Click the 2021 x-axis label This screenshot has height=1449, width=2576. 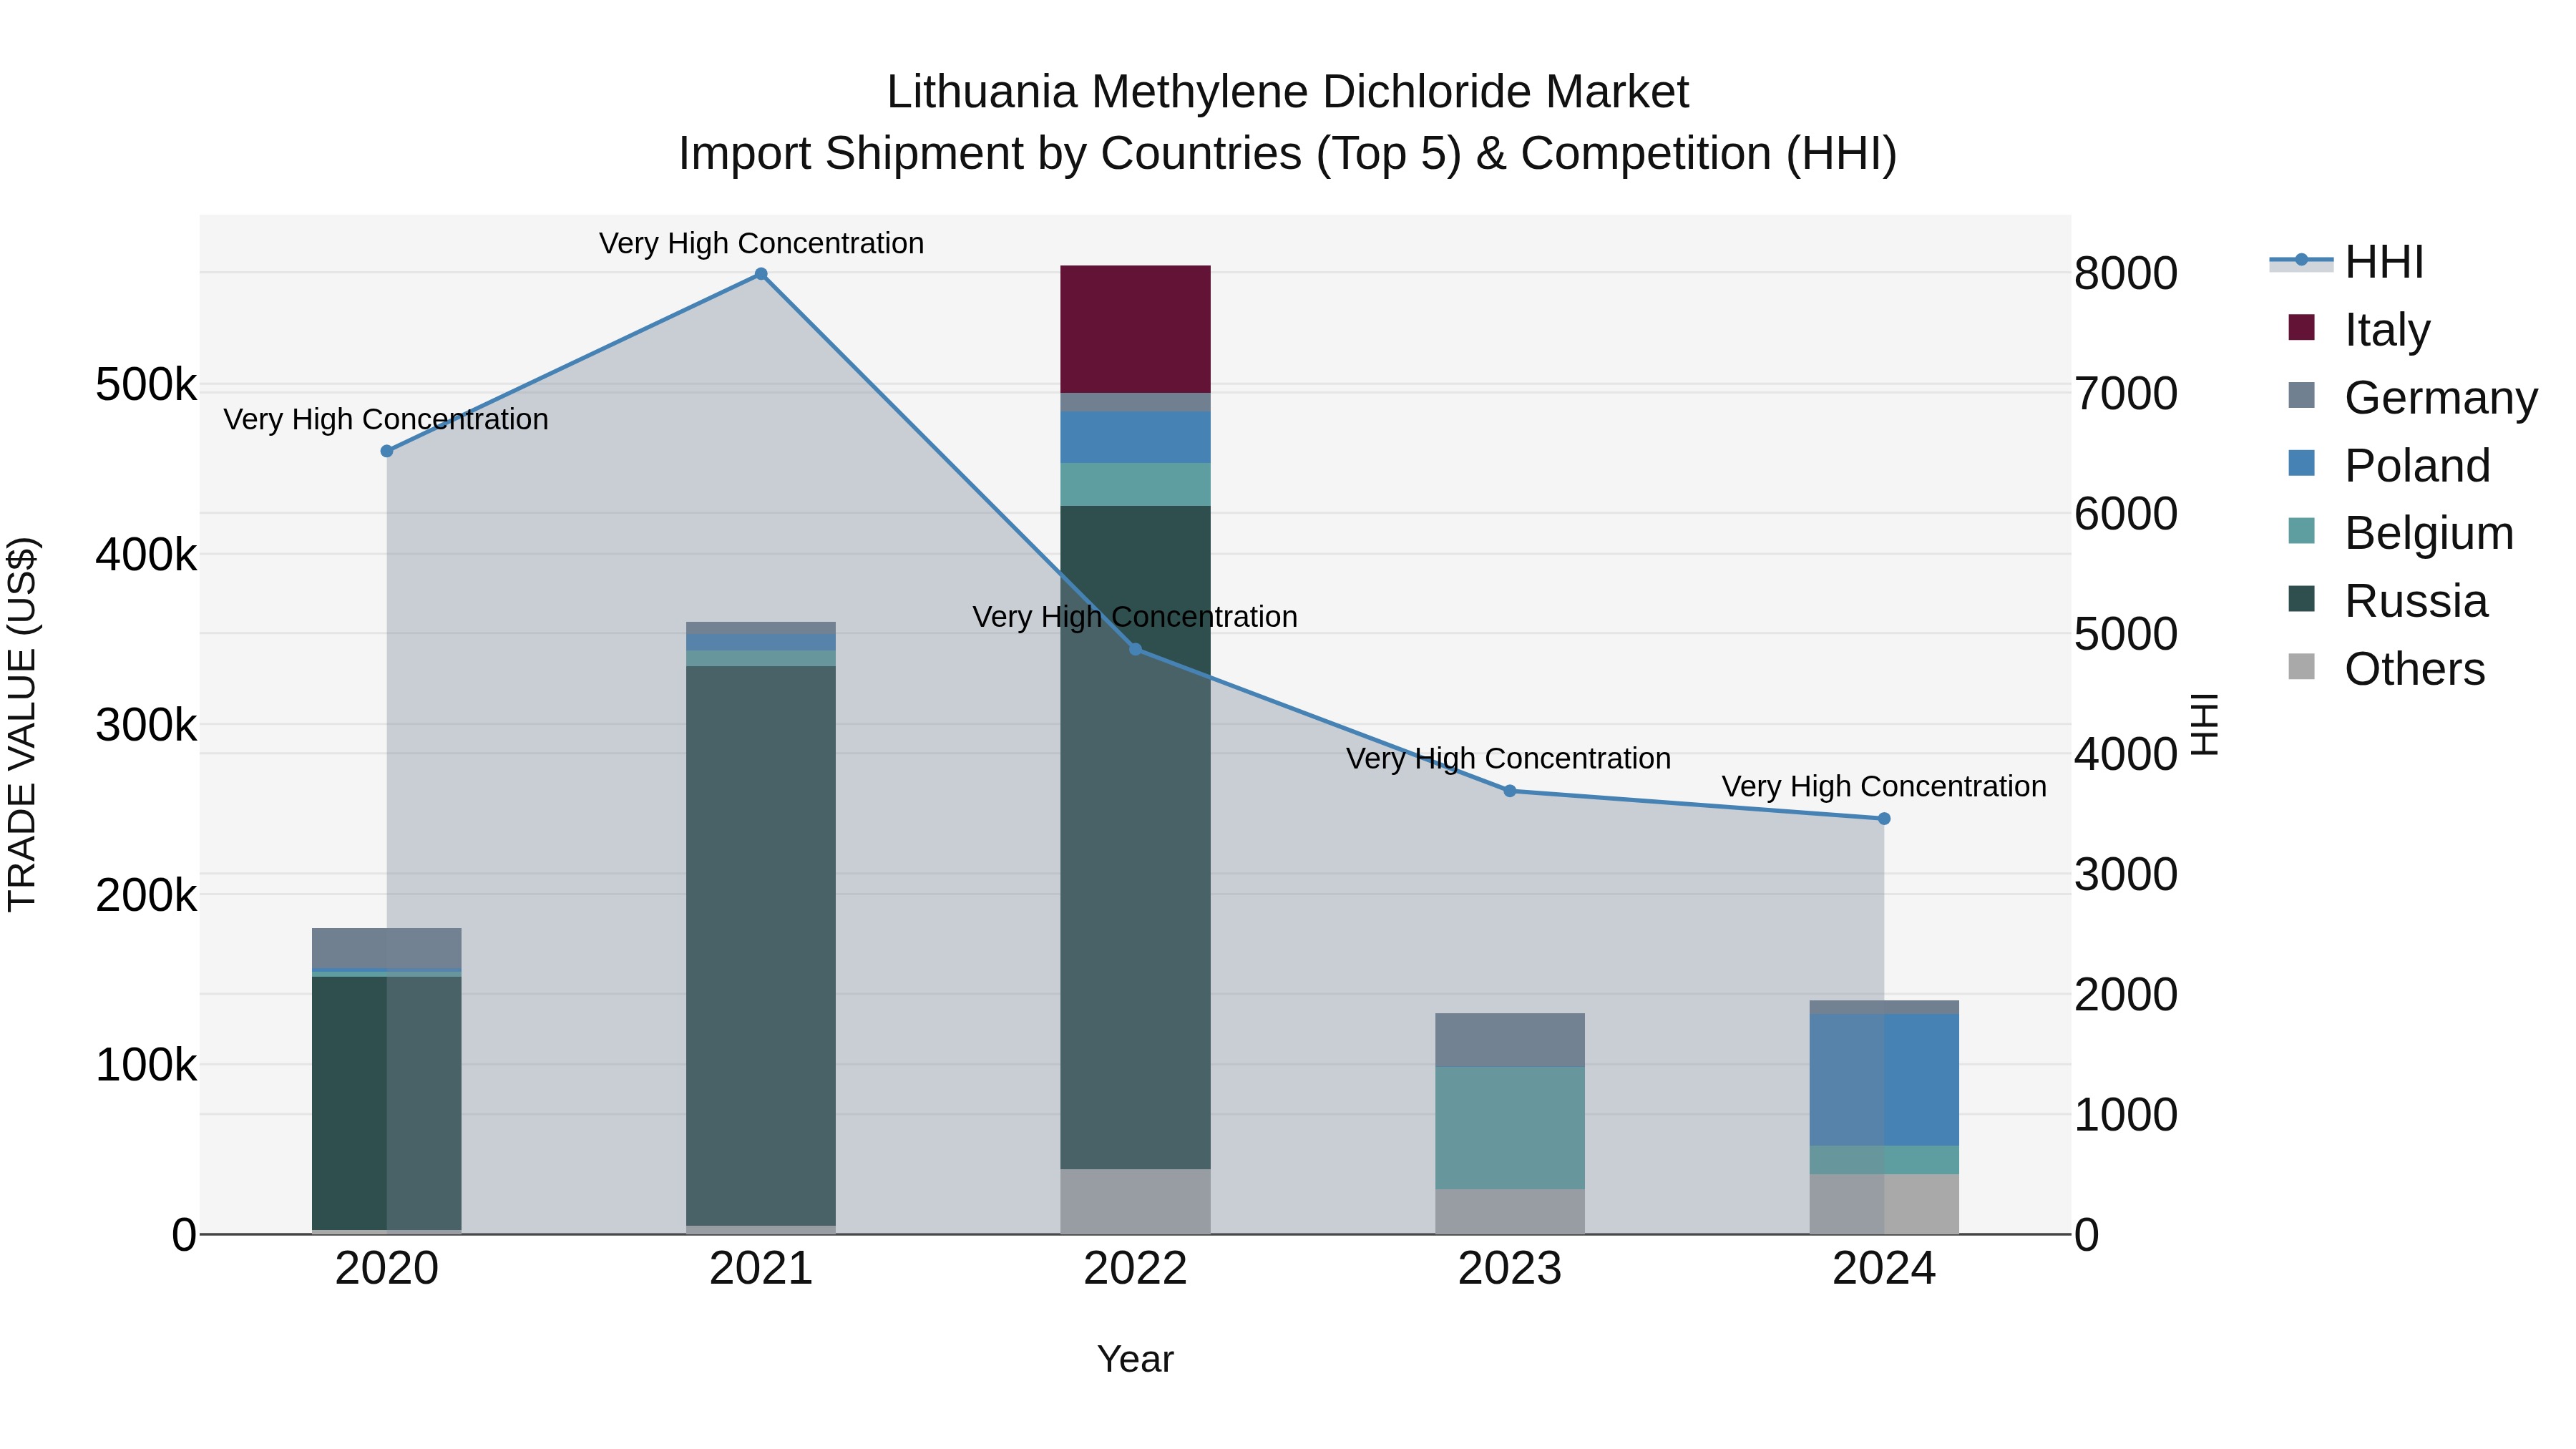pyautogui.click(x=761, y=1269)
